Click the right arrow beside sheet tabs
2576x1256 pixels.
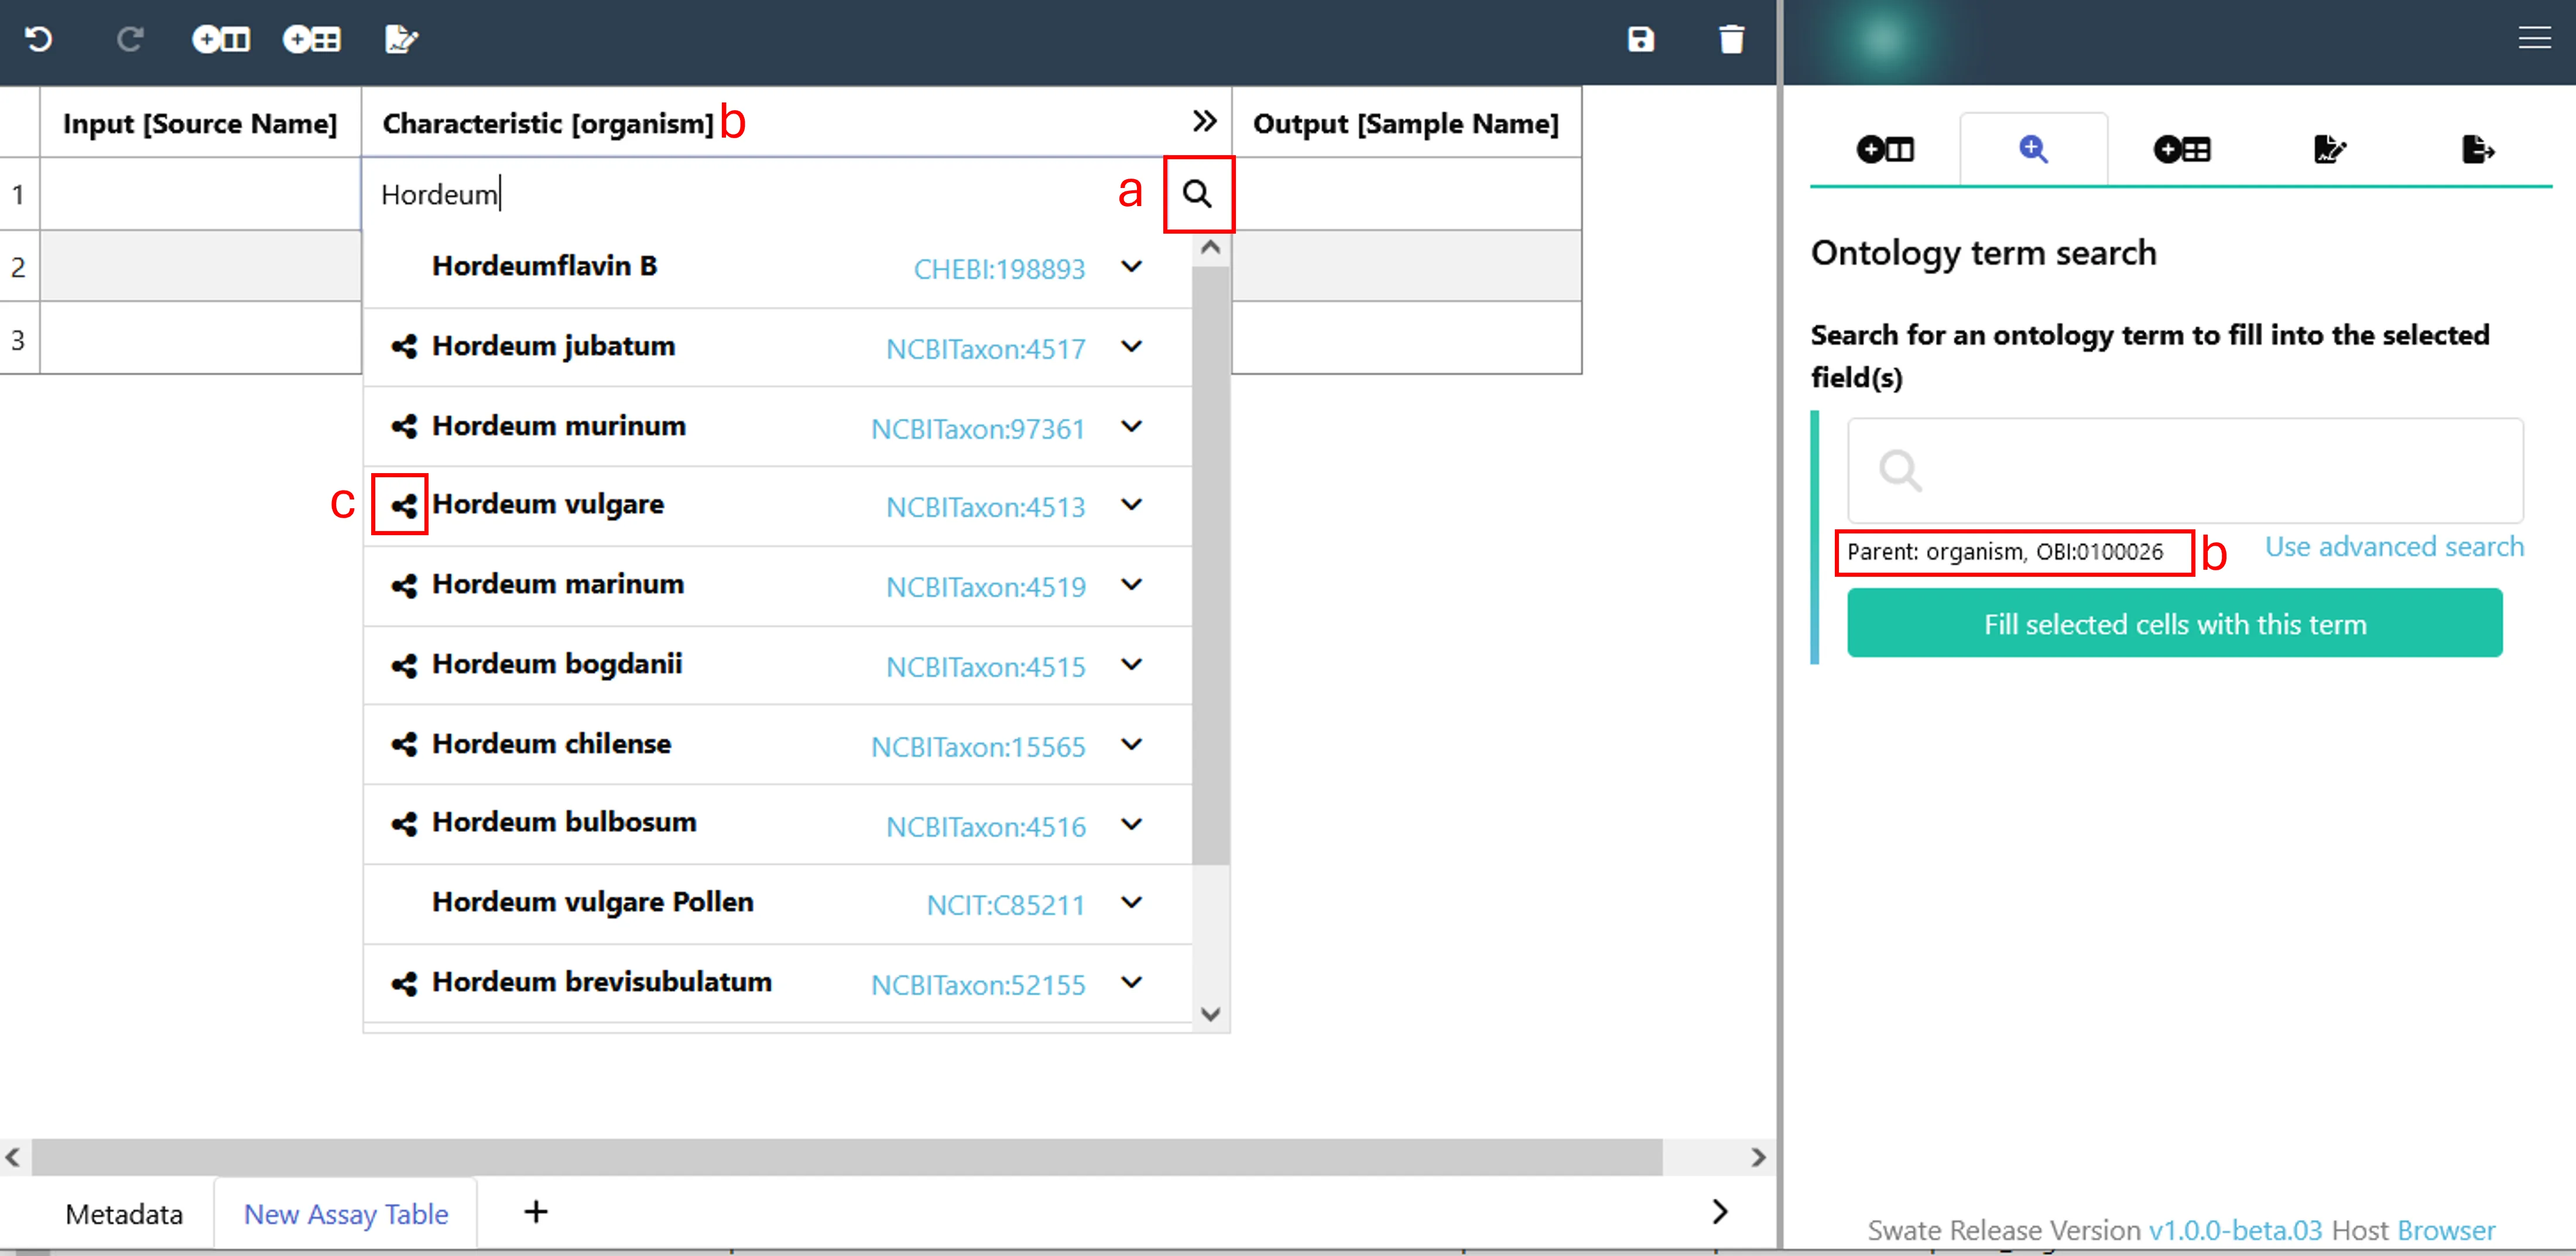click(x=1720, y=1212)
